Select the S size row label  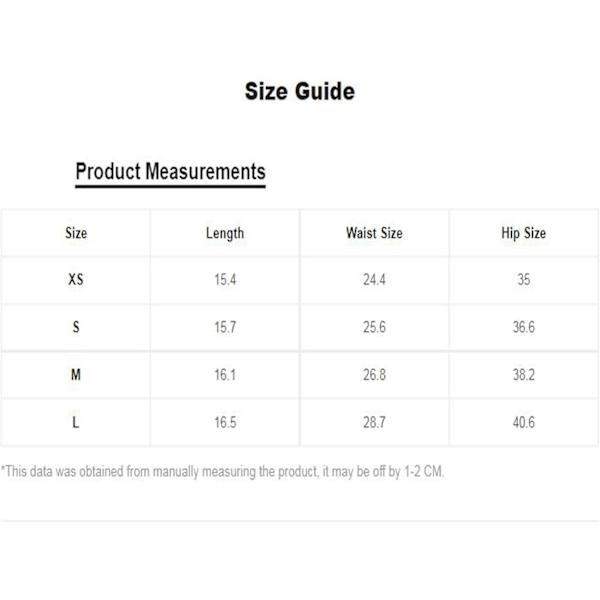[76, 327]
